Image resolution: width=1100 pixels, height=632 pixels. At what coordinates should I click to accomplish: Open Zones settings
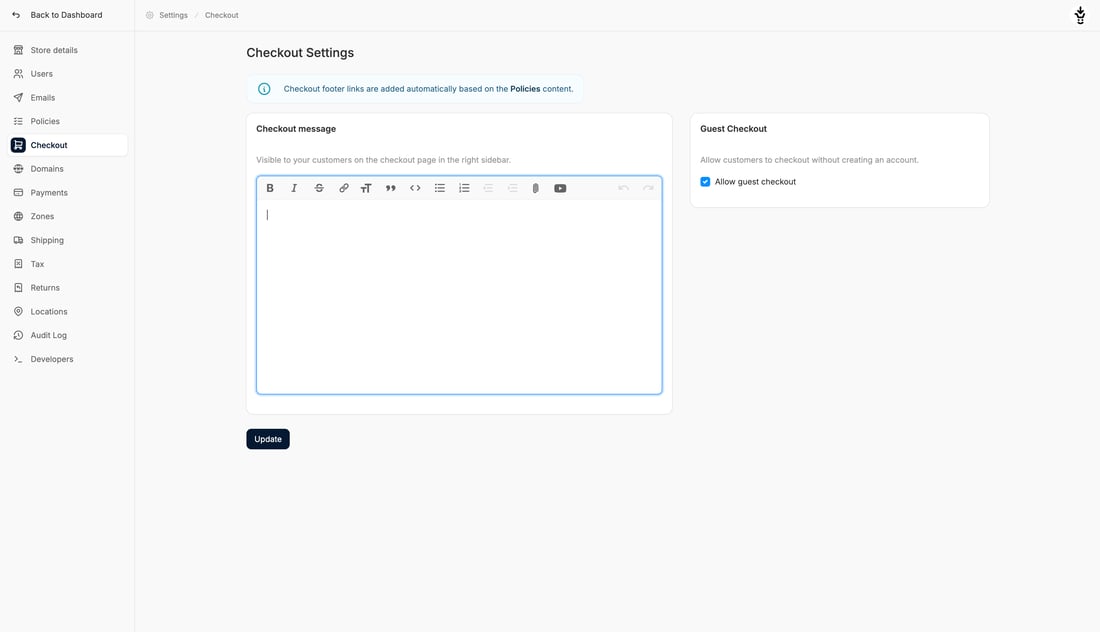point(68,217)
